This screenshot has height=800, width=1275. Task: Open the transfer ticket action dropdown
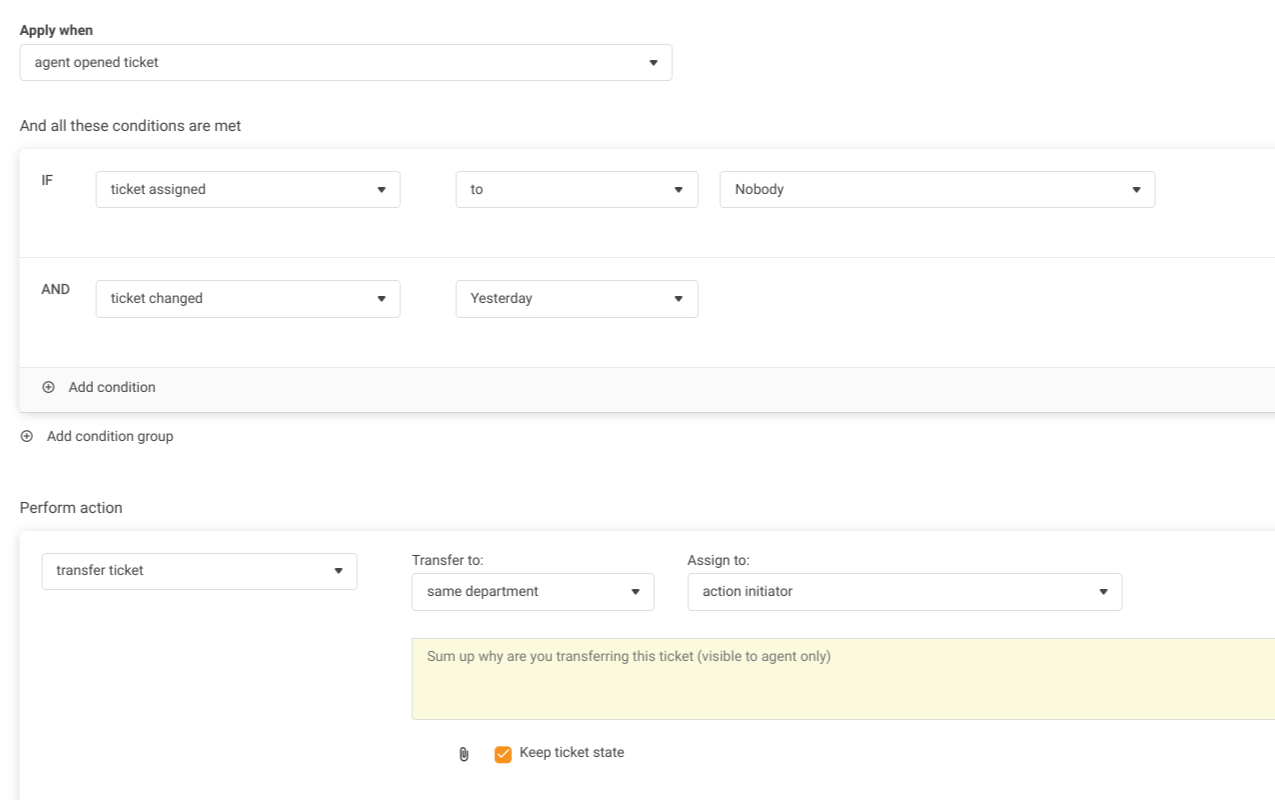click(x=199, y=571)
